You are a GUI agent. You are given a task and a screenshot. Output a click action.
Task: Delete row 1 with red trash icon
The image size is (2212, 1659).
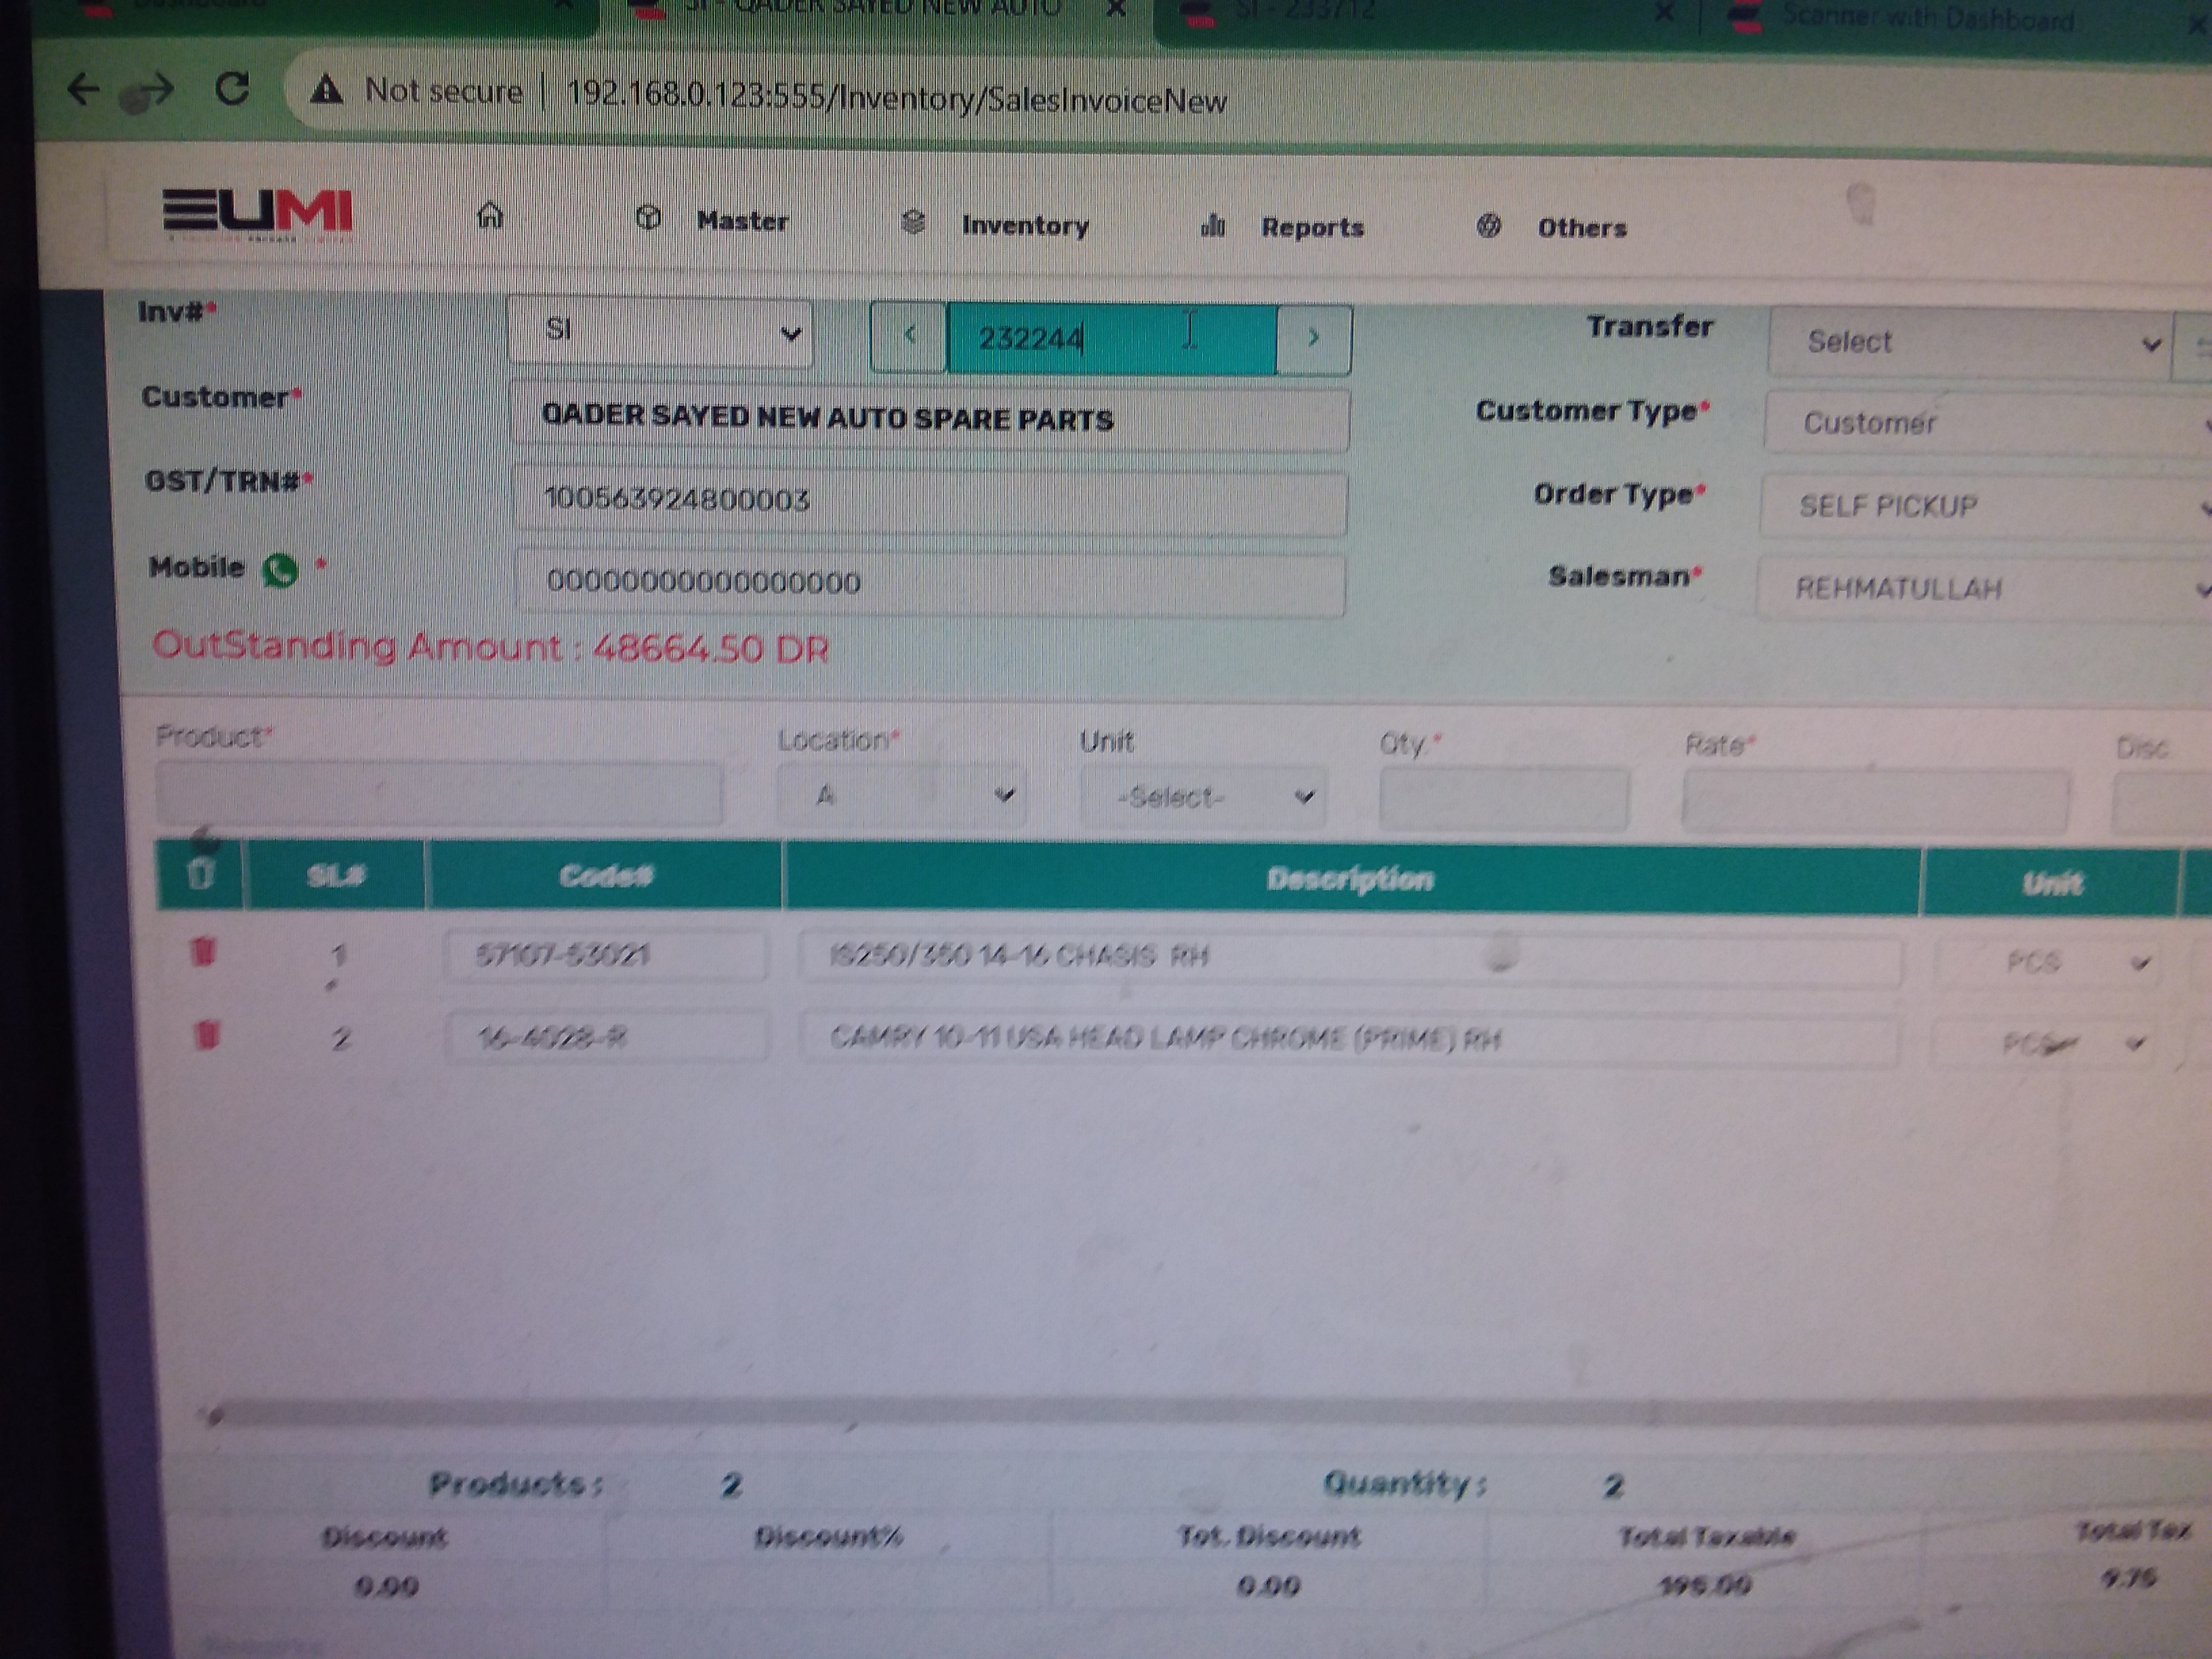coord(202,952)
